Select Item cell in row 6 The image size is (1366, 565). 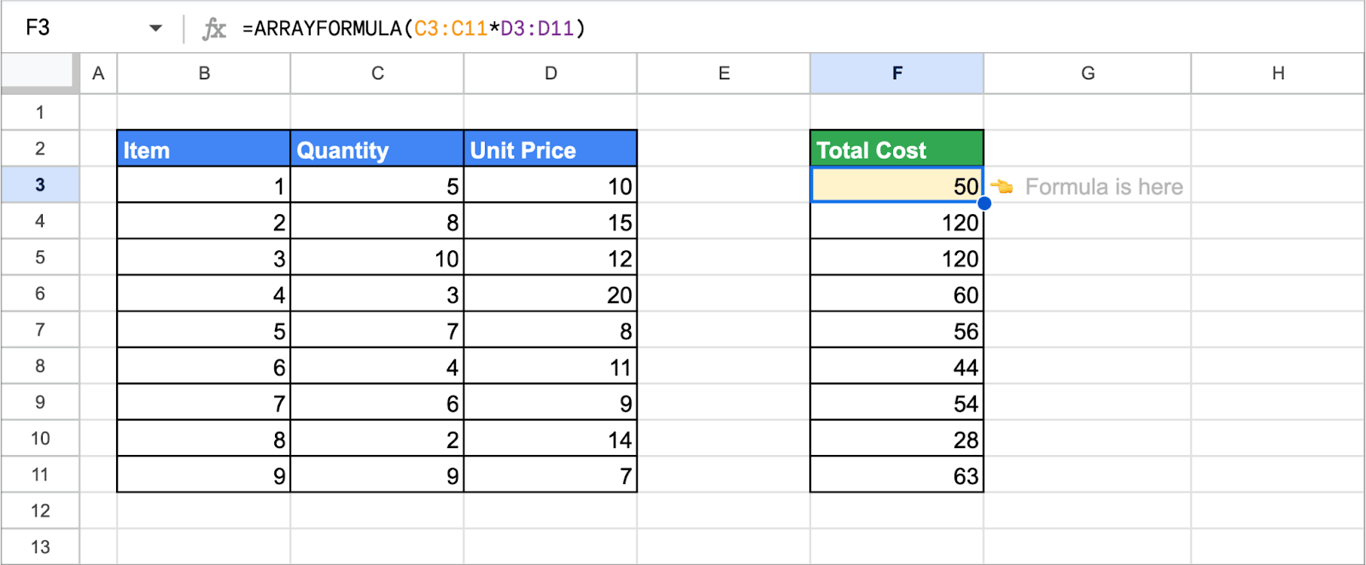pos(204,294)
